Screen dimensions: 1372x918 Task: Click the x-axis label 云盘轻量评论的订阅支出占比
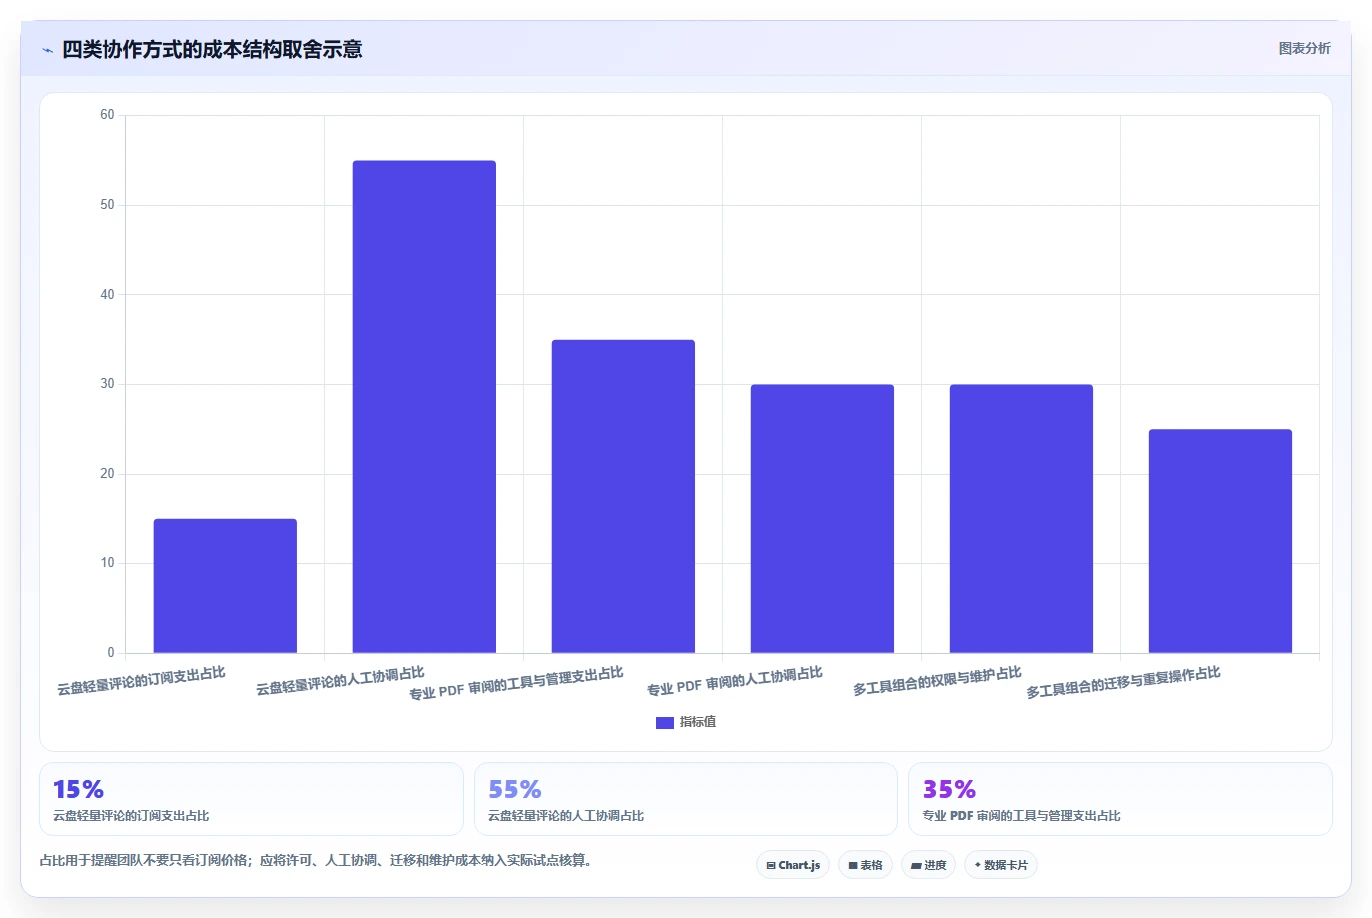pyautogui.click(x=141, y=681)
